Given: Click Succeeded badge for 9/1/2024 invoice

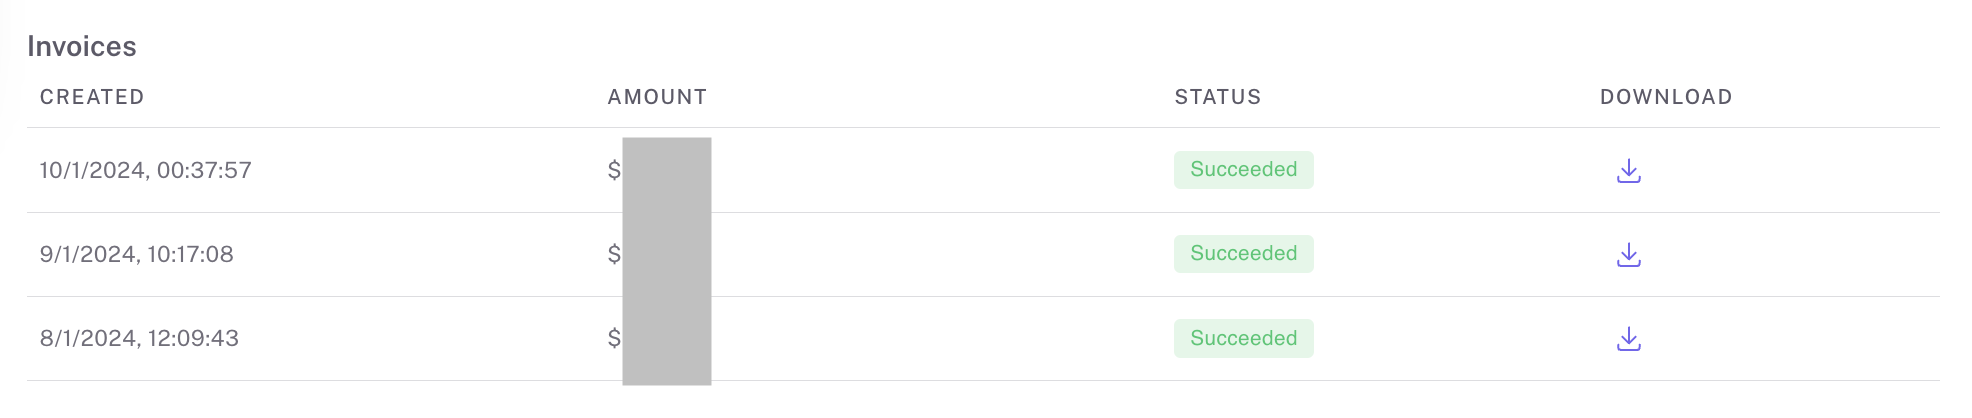Looking at the screenshot, I should 1243,254.
